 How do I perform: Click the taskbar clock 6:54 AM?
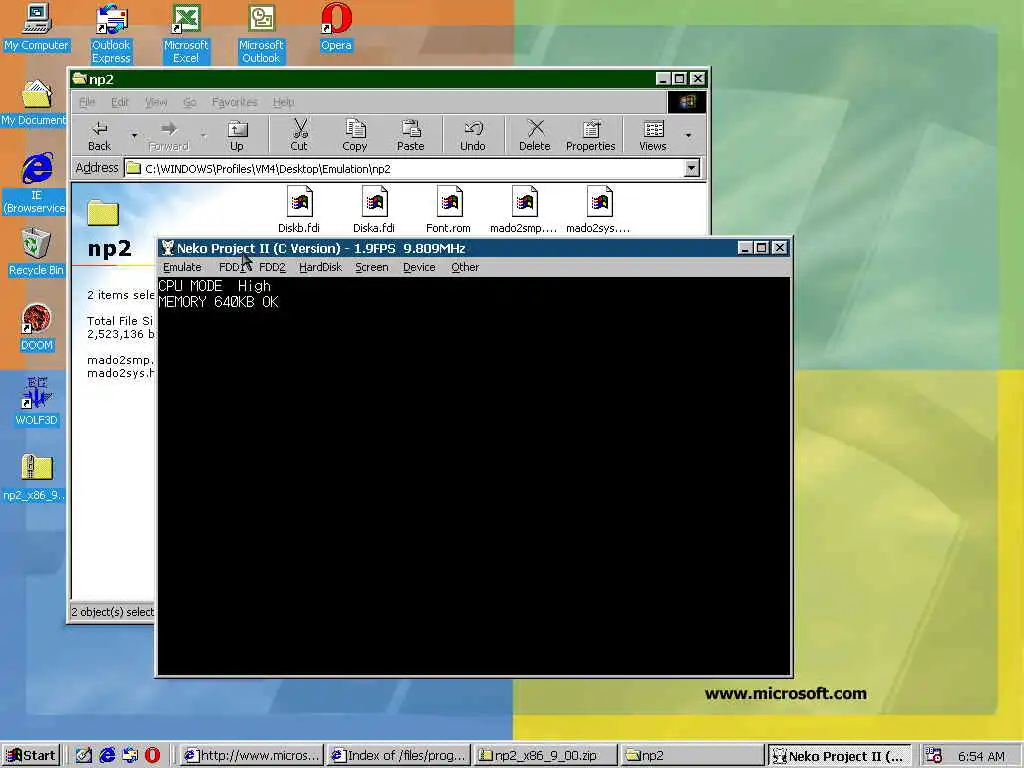tap(981, 756)
